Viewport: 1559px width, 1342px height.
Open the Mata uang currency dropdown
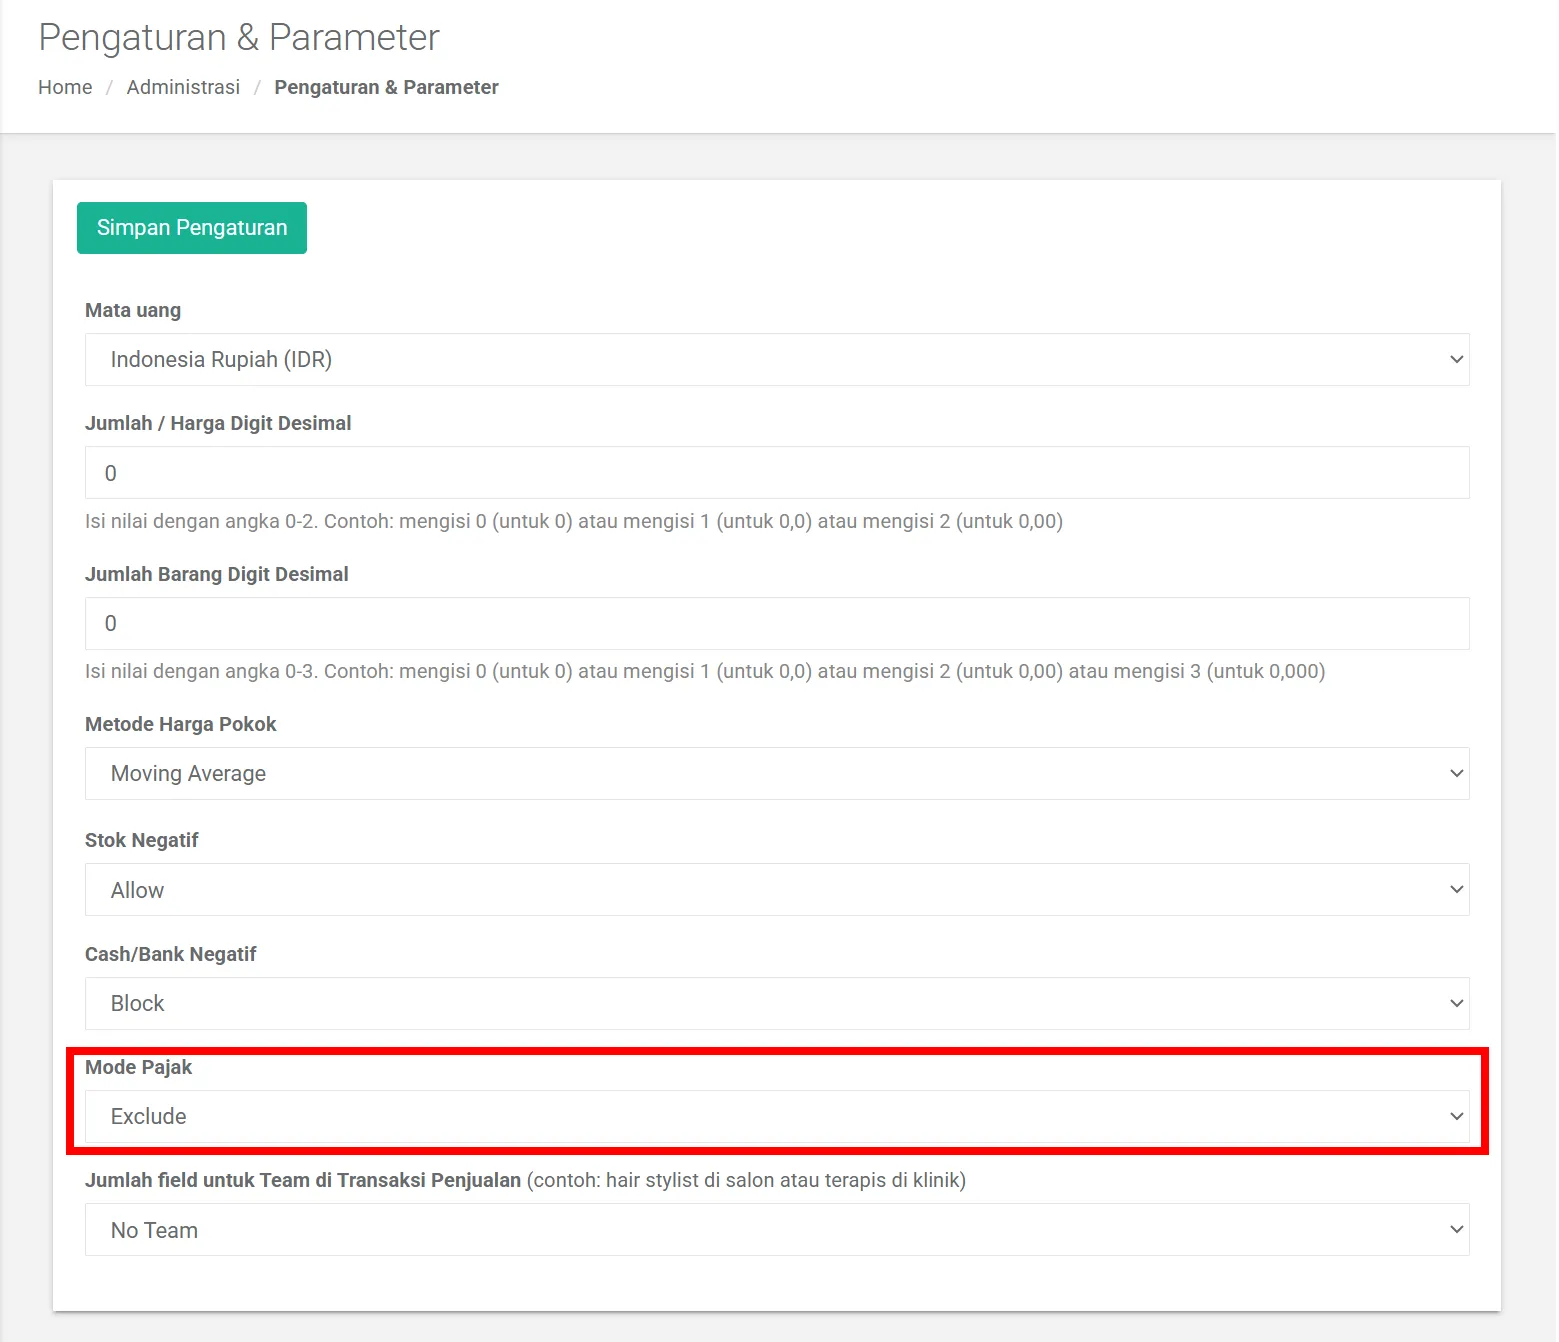(x=777, y=360)
